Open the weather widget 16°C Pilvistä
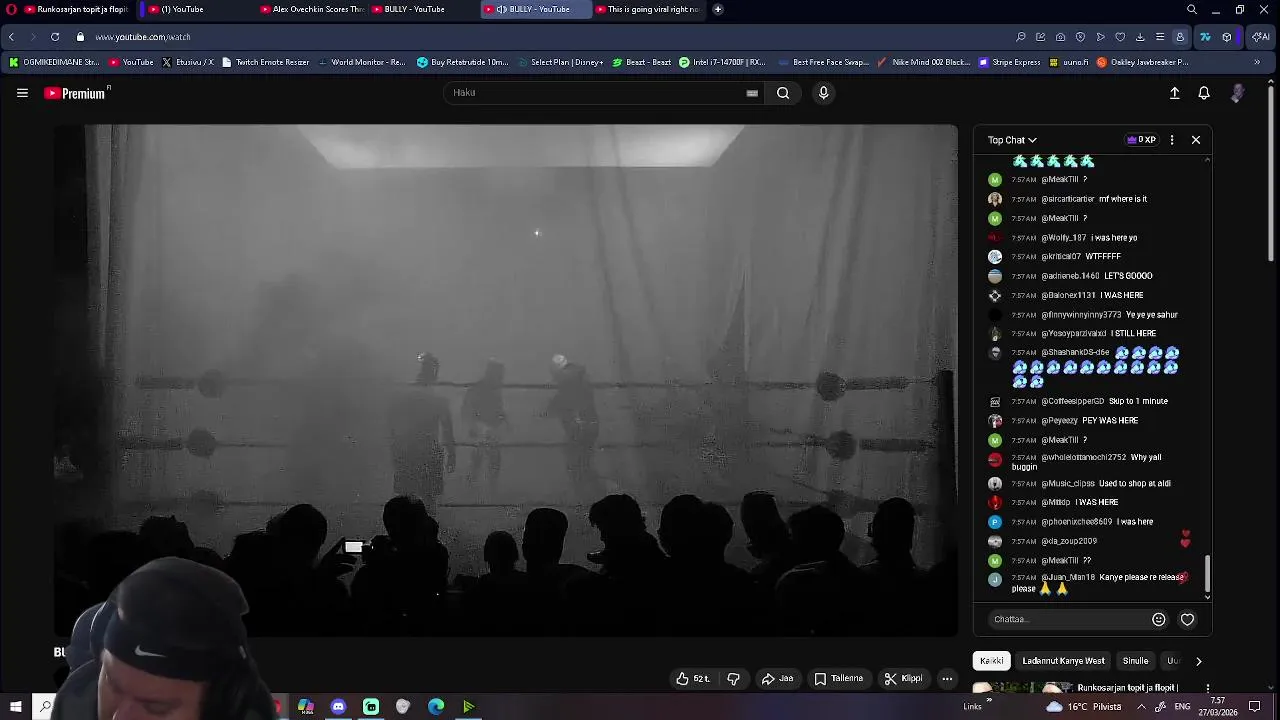 click(1084, 707)
